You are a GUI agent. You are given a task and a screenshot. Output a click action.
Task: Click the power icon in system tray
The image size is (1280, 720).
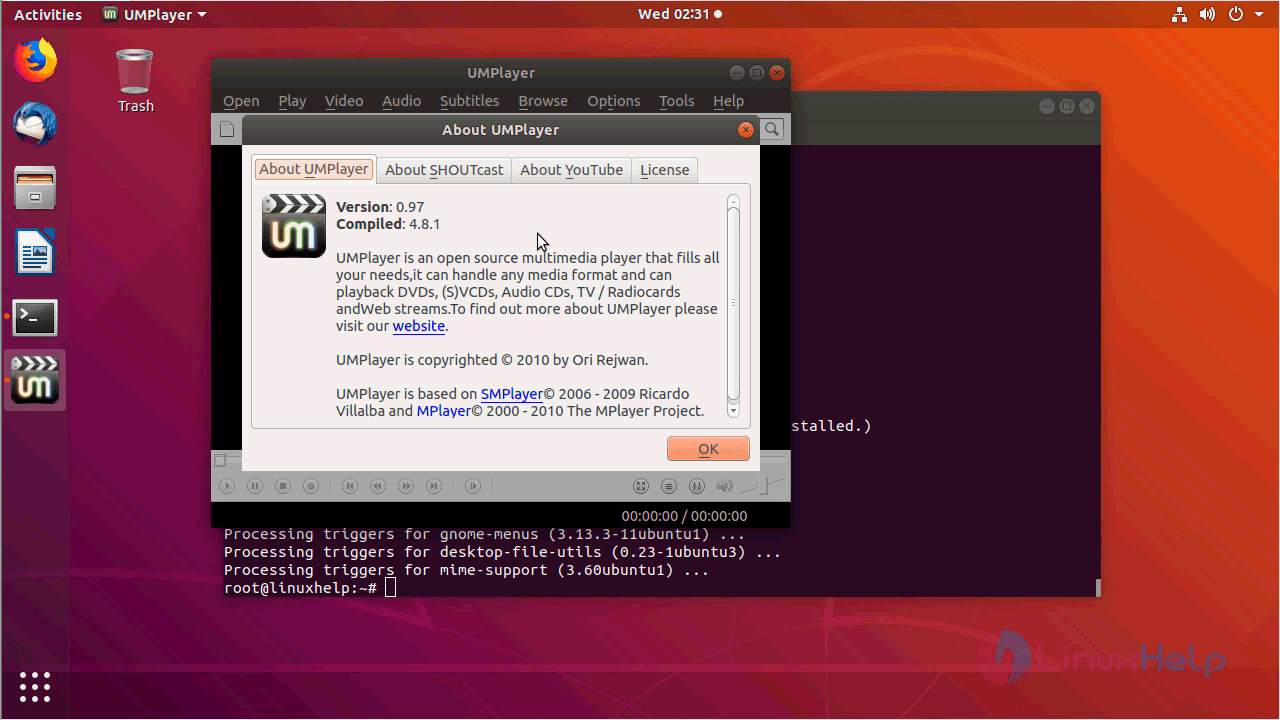click(x=1236, y=15)
